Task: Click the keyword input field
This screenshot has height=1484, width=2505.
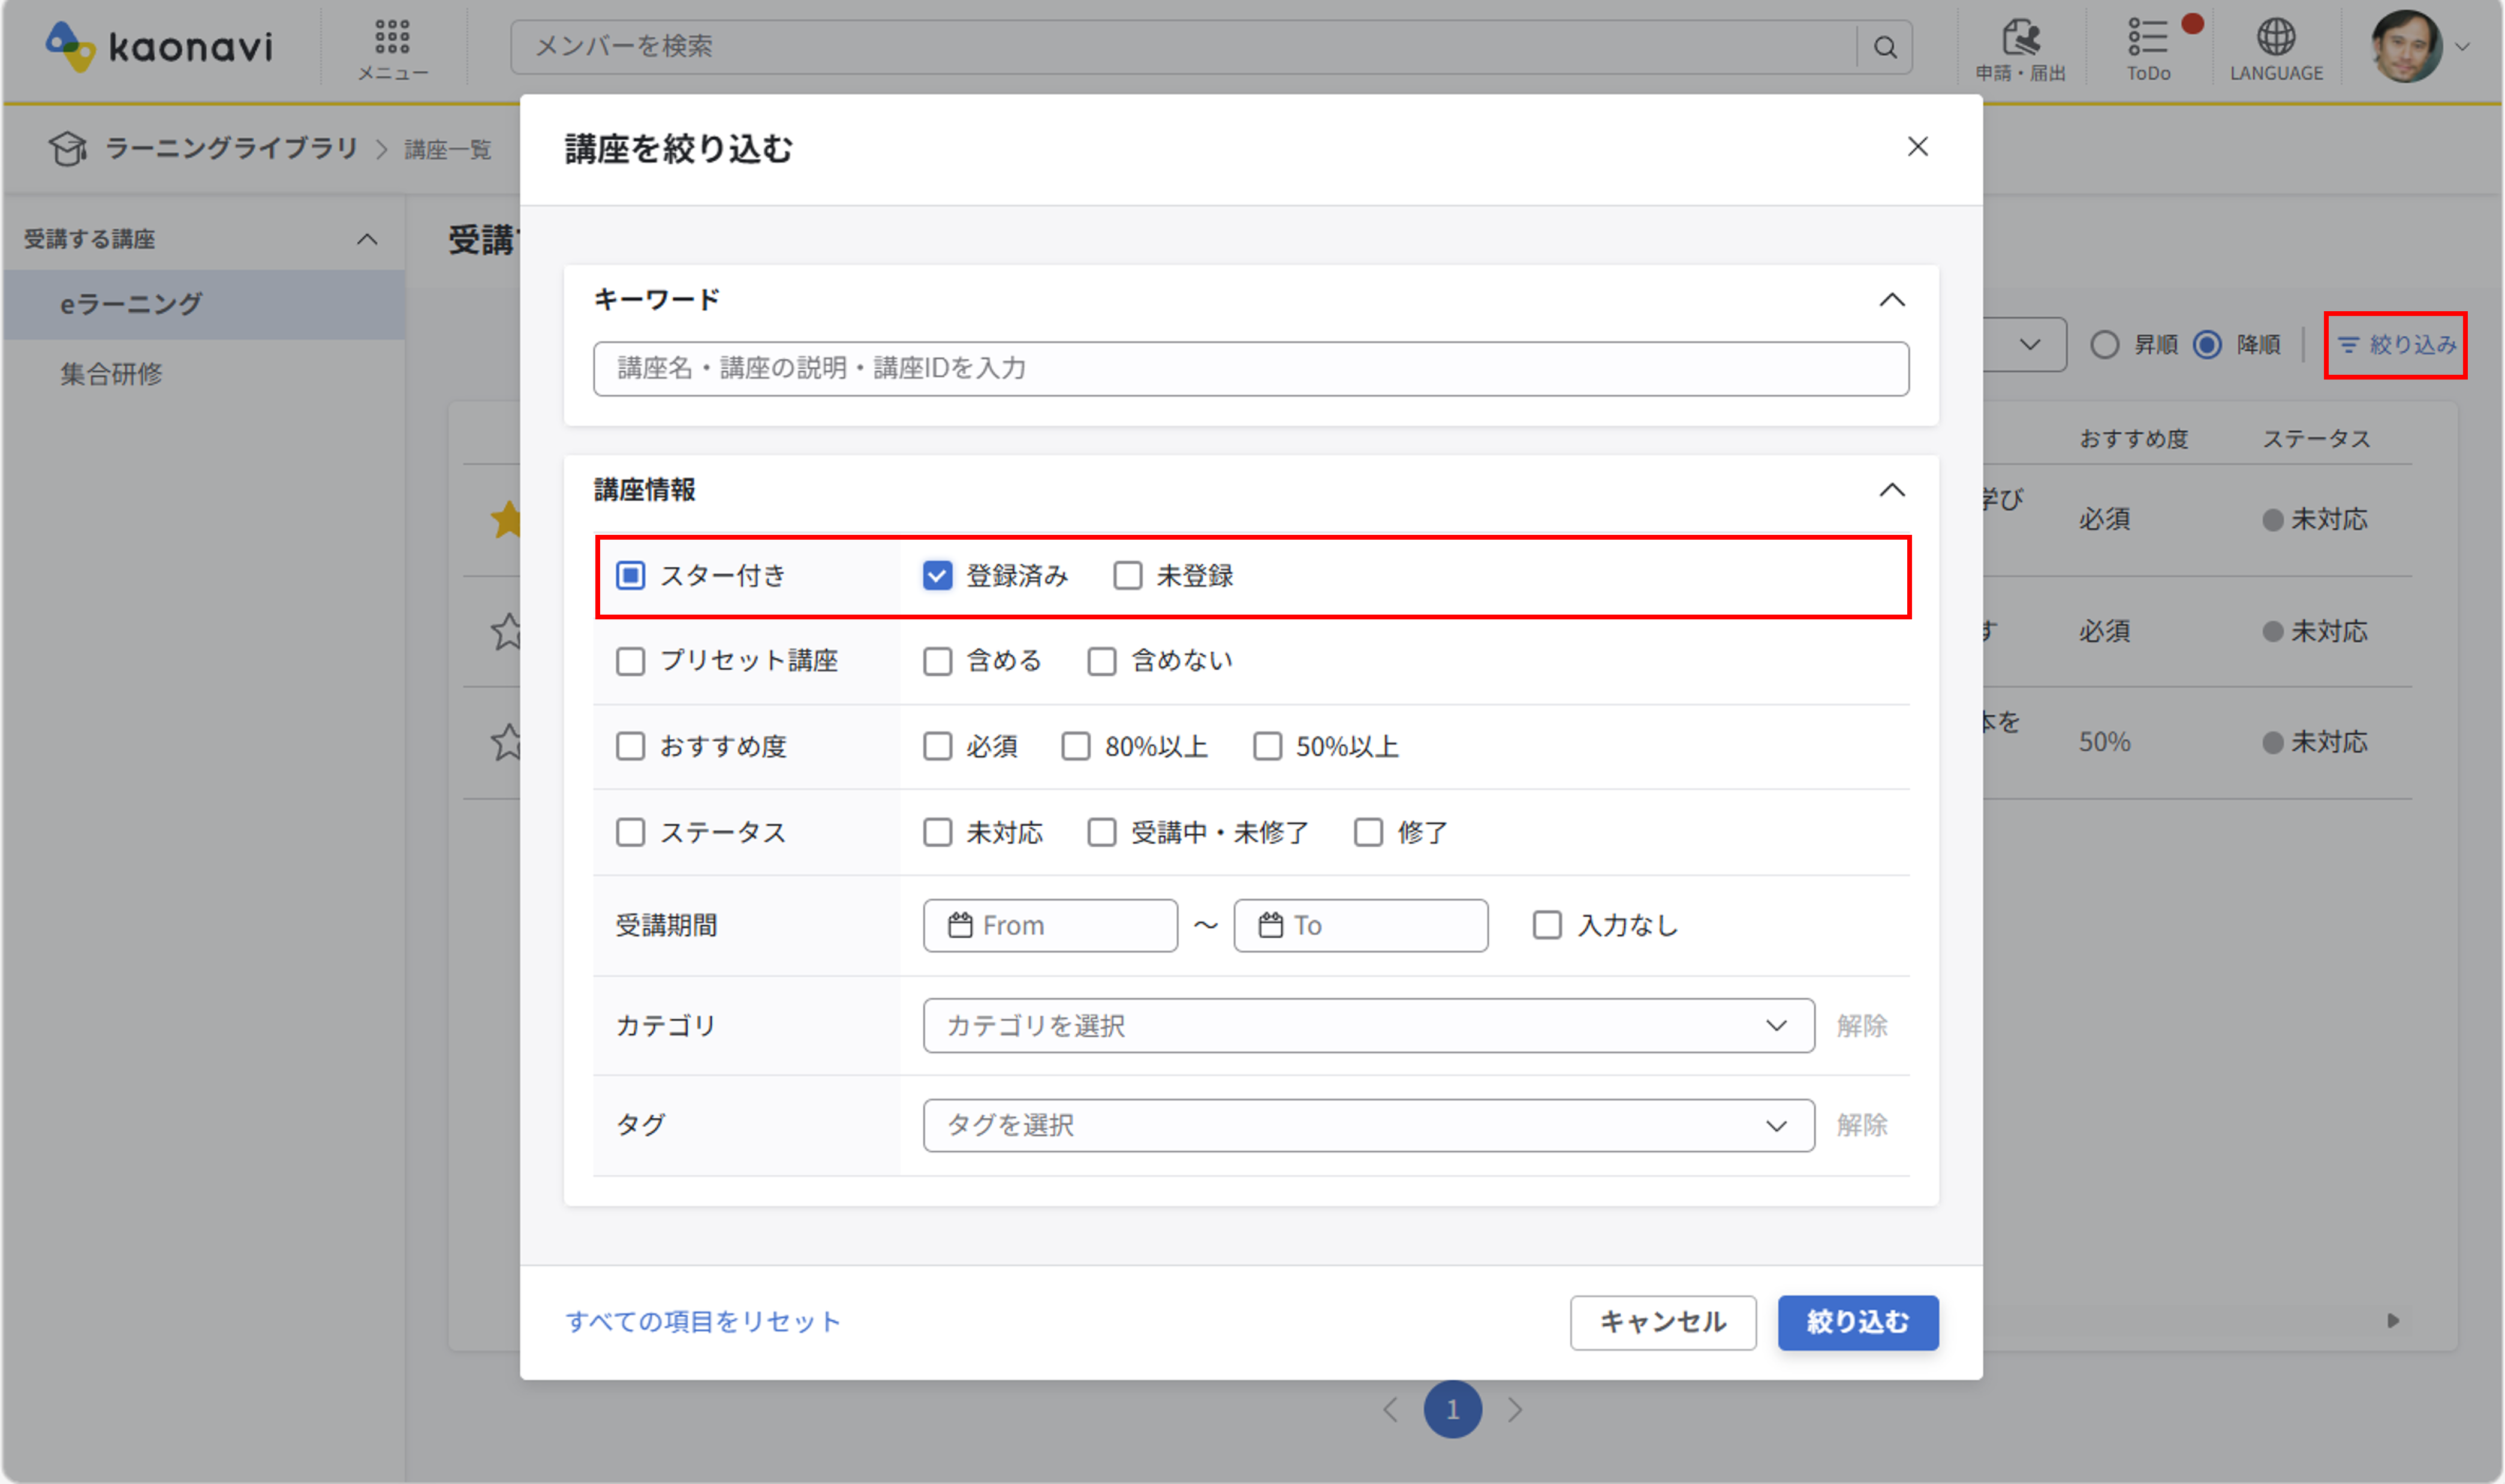Action: [x=1251, y=369]
